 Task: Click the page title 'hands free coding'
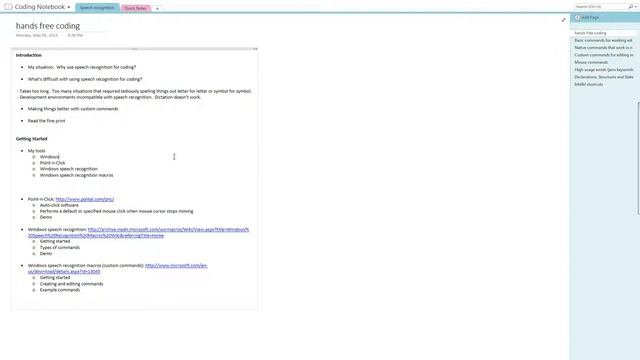pos(48,26)
